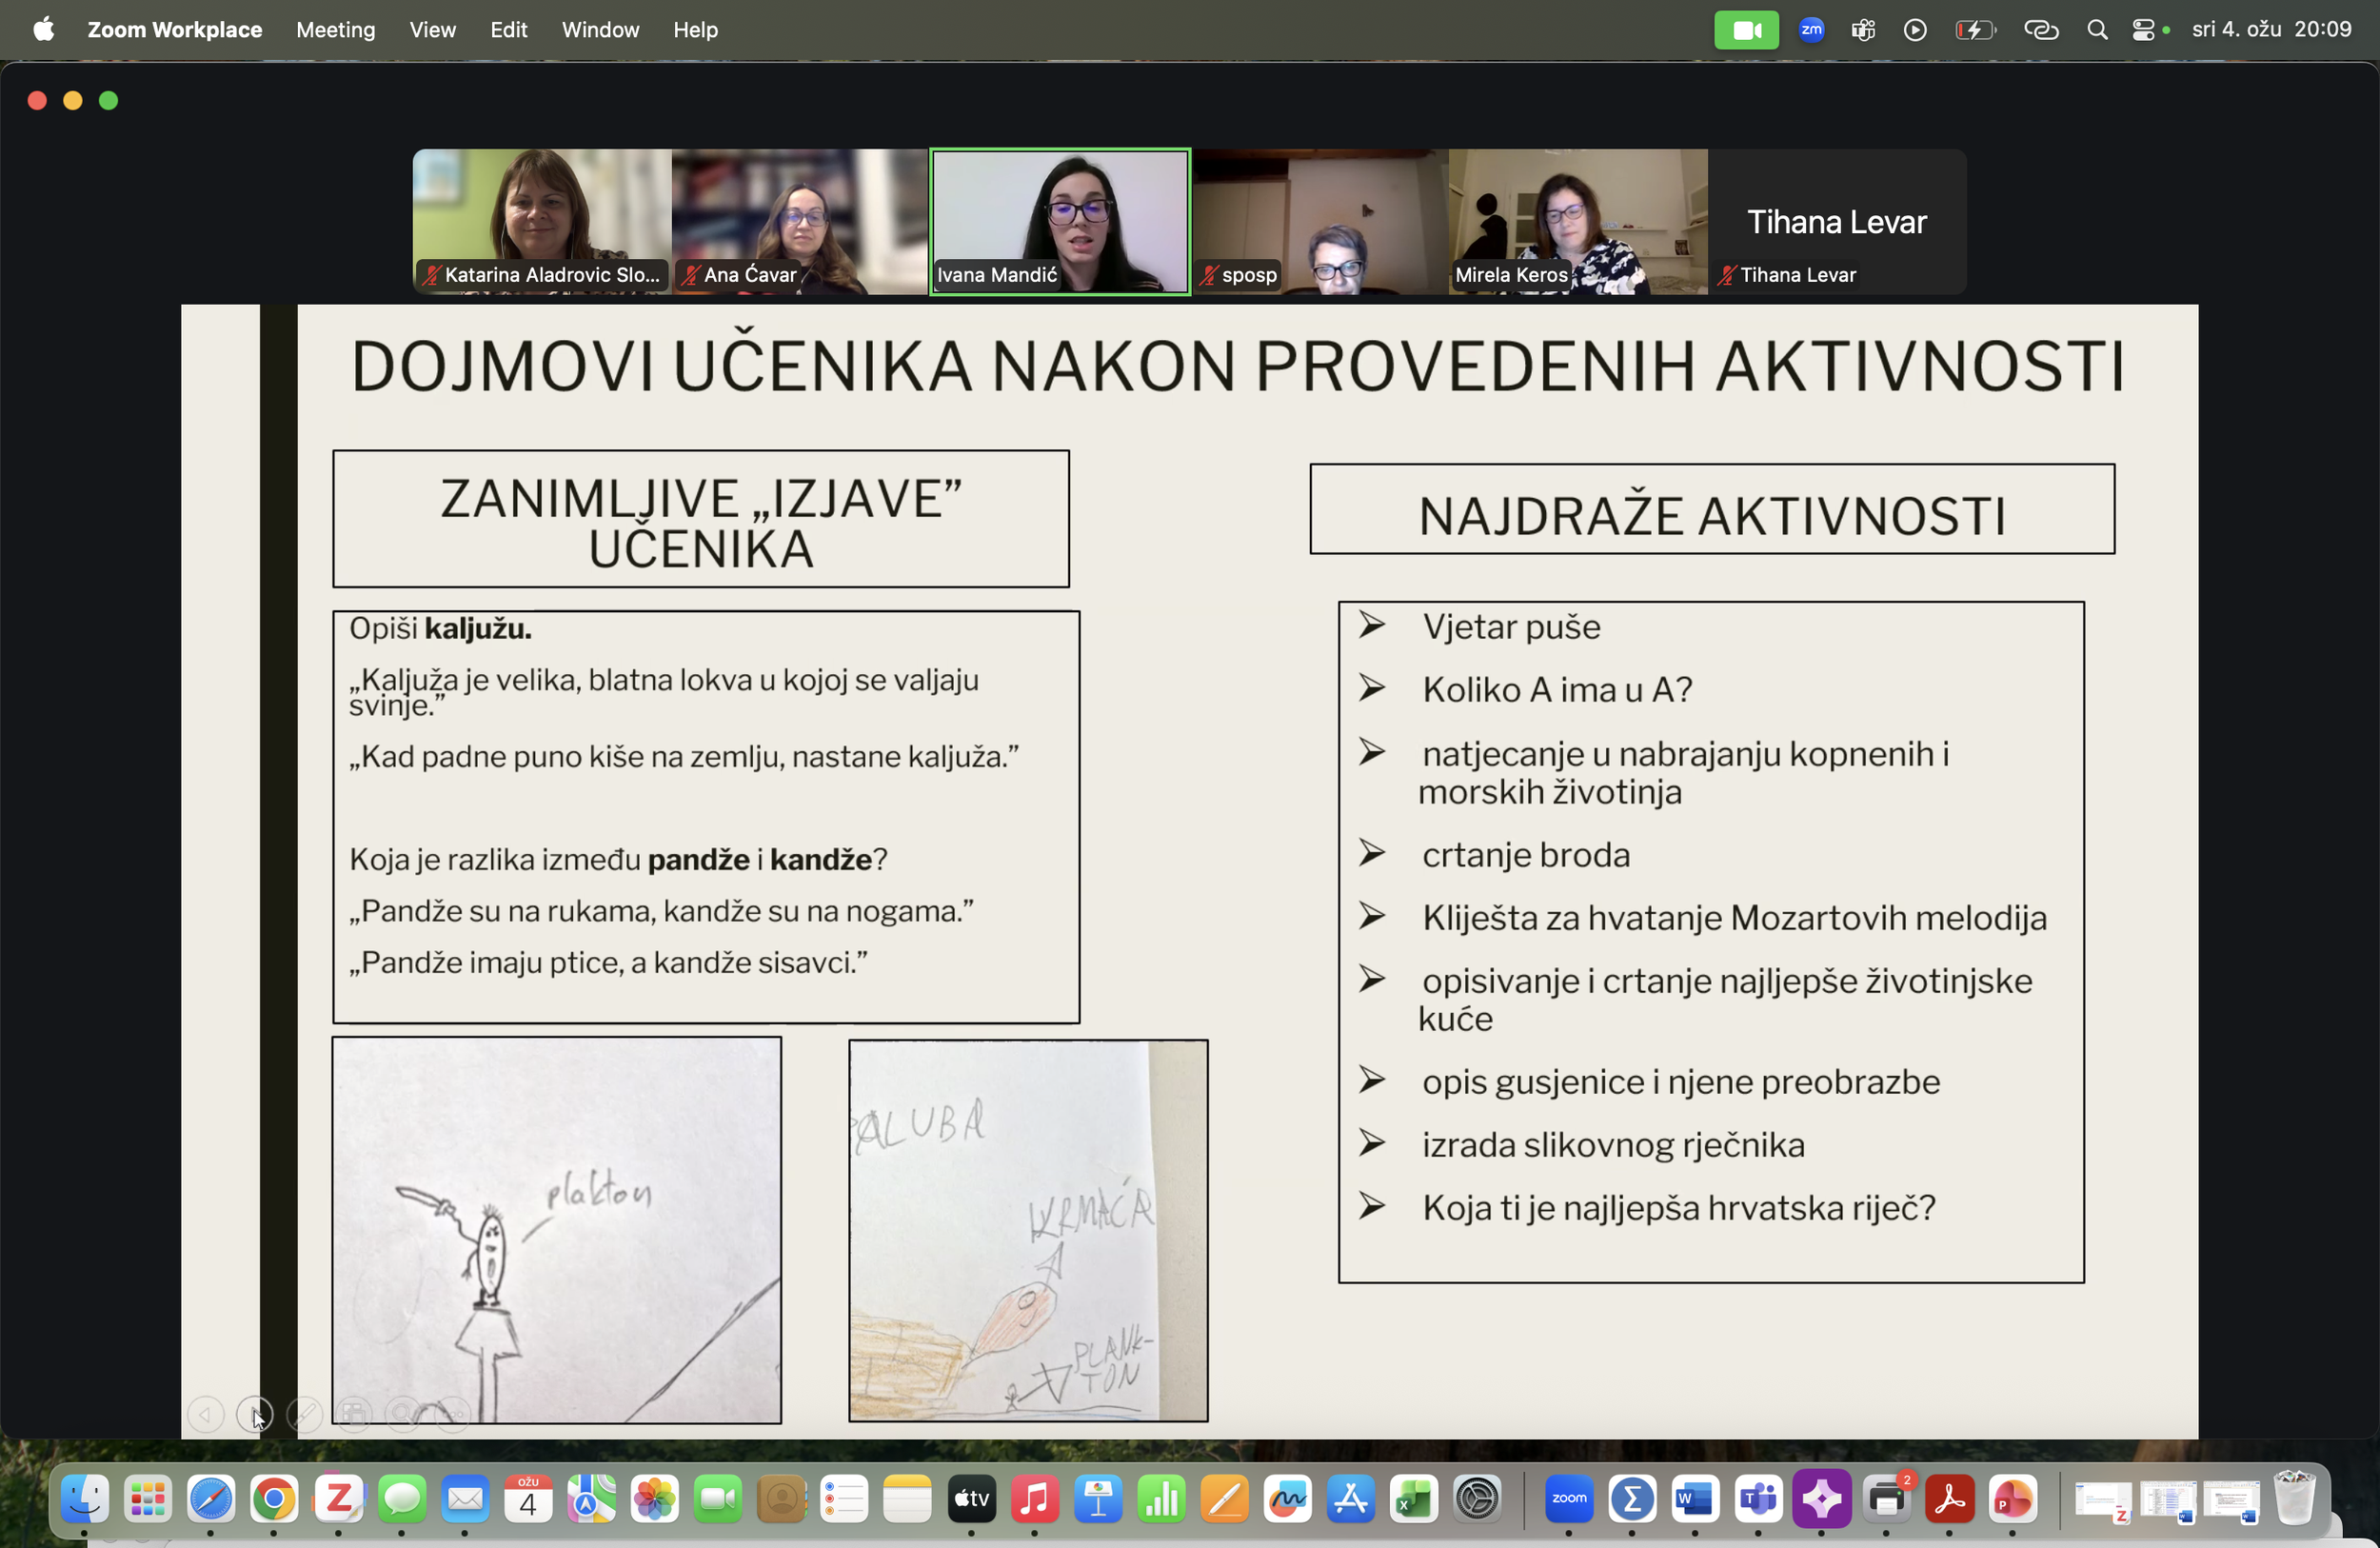Open Reminders from the Dock
The width and height of the screenshot is (2380, 1548).
click(845, 1498)
